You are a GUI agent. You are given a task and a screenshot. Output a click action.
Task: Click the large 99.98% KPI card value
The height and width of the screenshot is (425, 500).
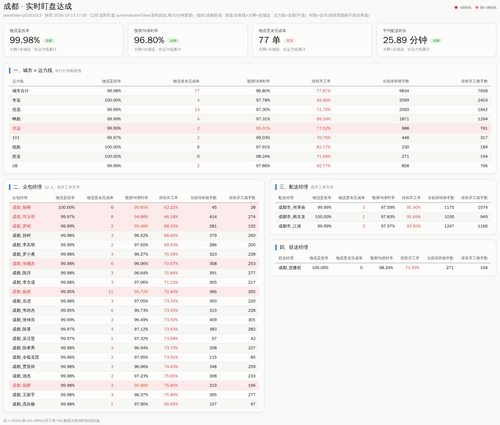25,40
